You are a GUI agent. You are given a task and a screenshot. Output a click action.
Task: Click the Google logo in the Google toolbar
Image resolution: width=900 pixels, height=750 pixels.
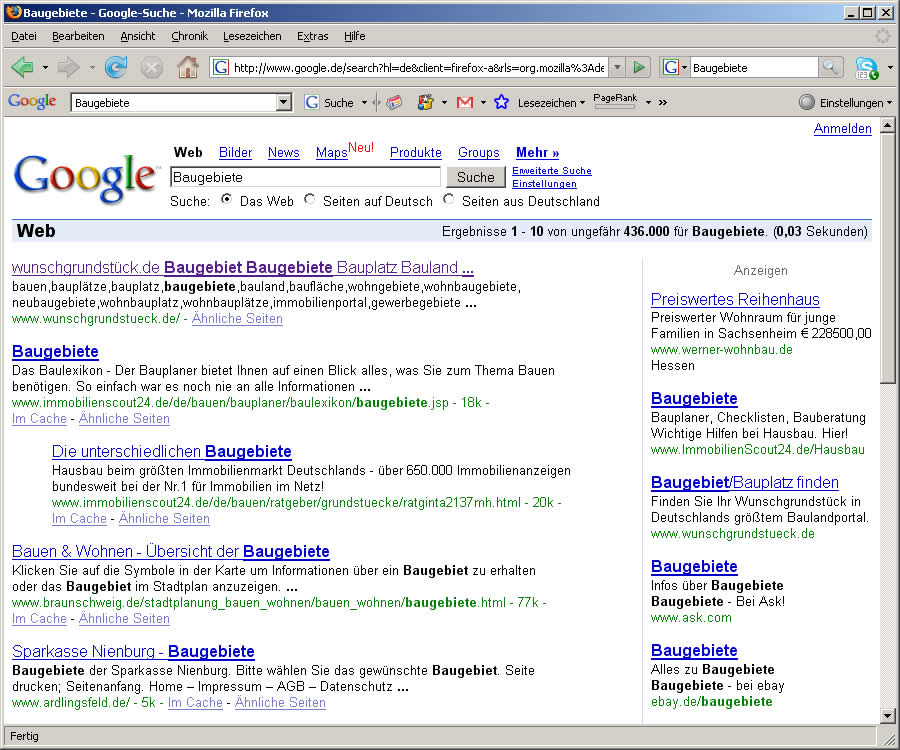pos(32,102)
